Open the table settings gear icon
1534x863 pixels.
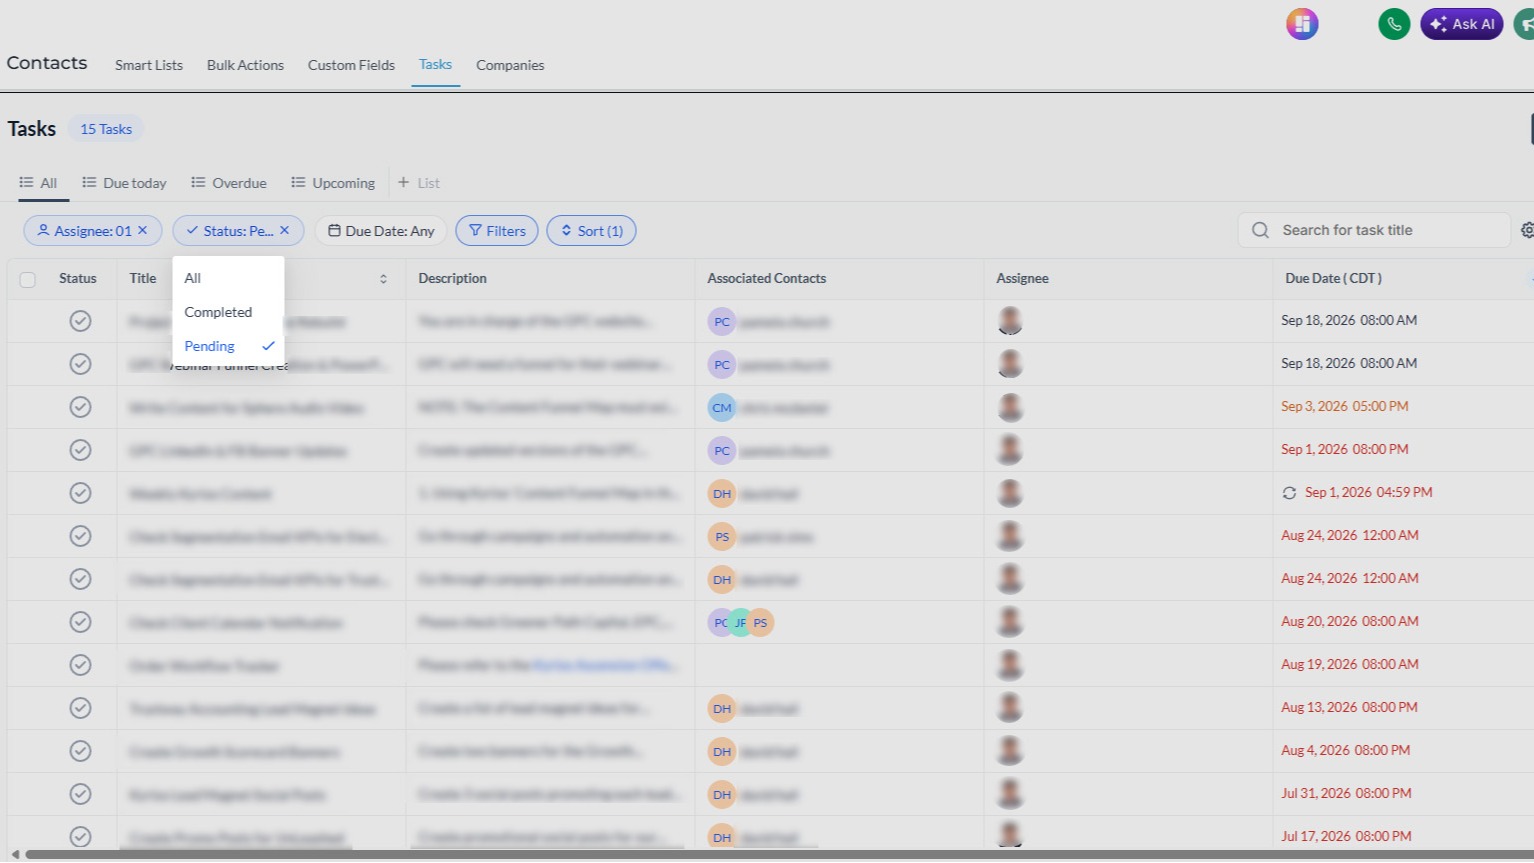pos(1527,230)
